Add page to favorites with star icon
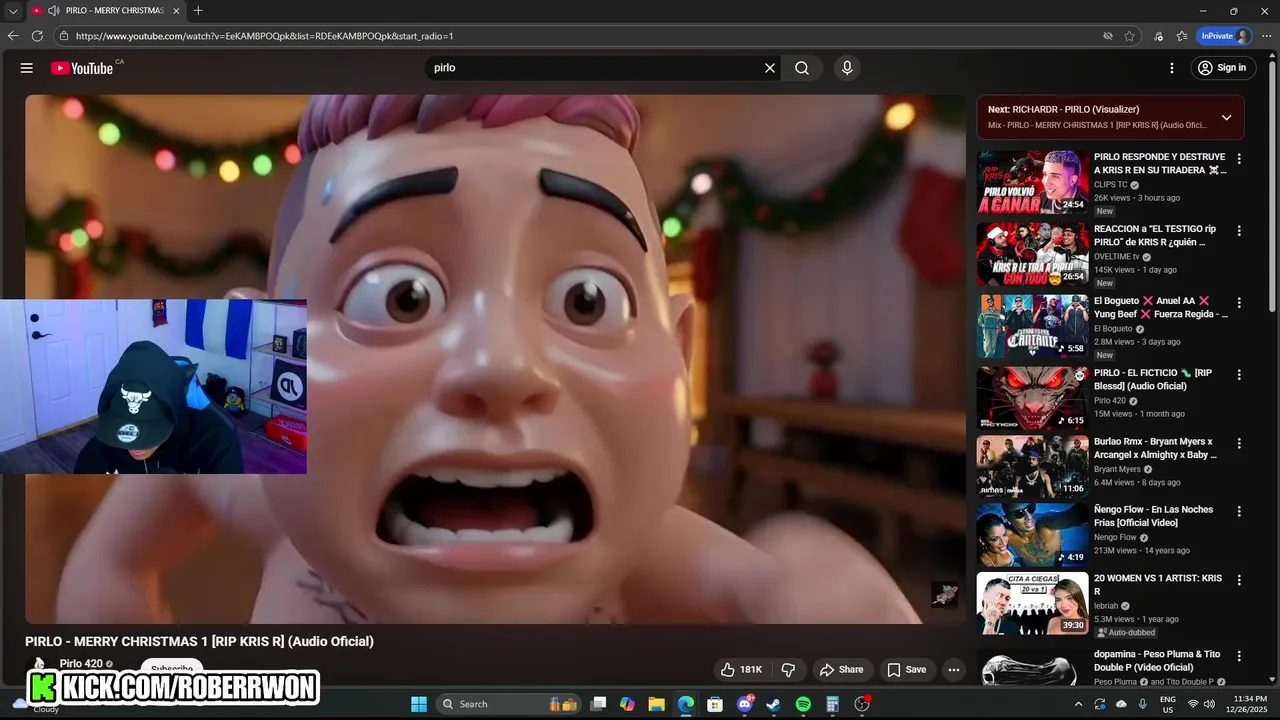The width and height of the screenshot is (1280, 720). [x=1129, y=36]
